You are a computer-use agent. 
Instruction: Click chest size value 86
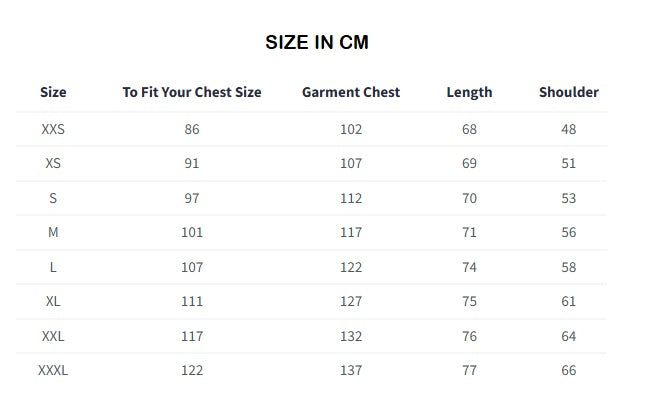click(192, 129)
